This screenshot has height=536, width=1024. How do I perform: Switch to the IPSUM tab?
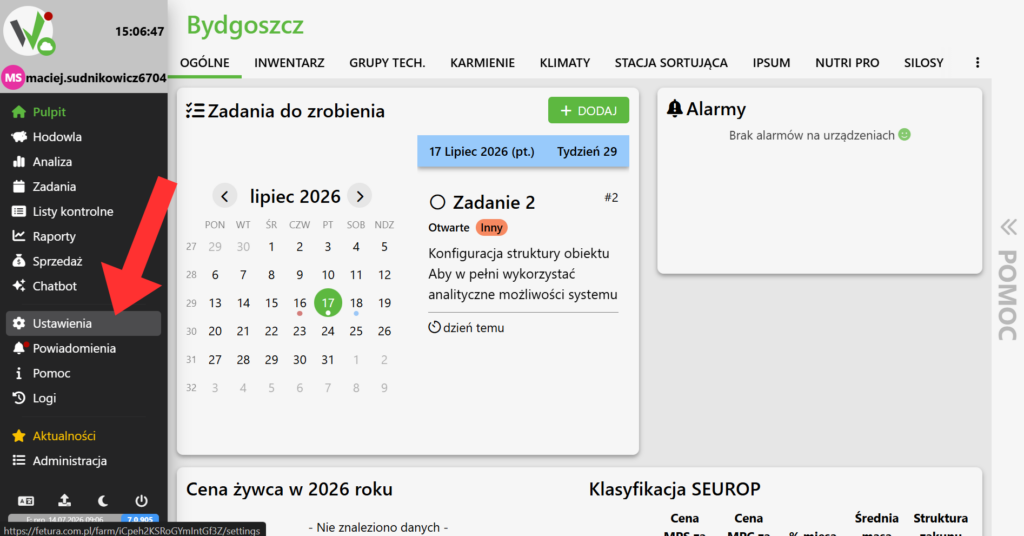771,63
